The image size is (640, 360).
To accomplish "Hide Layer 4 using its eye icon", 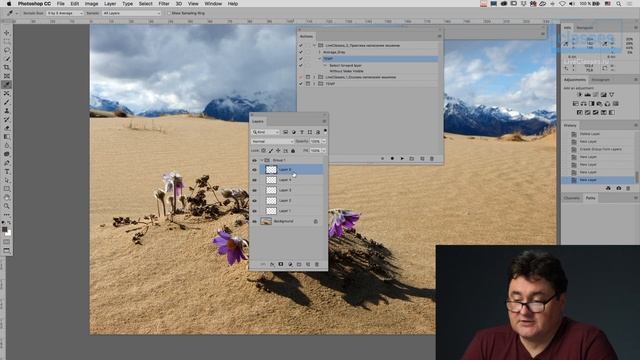I will coord(254,180).
